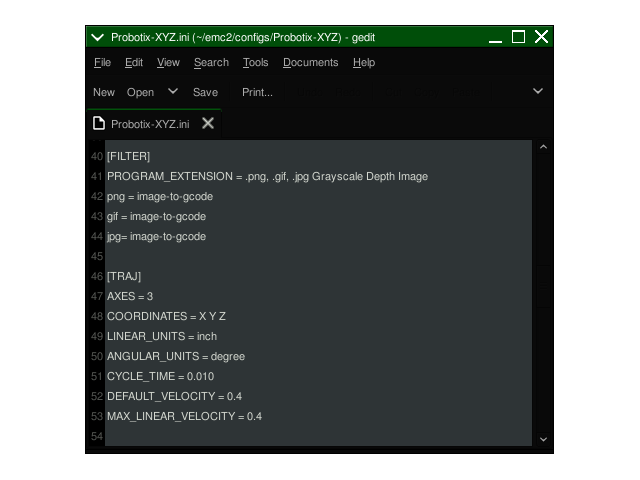Click the document icon on the tab
640x480 pixels.
coord(99,123)
